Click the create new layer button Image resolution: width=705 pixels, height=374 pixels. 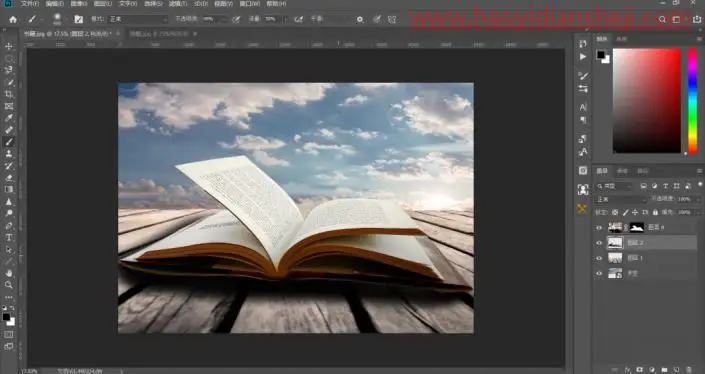pos(677,370)
